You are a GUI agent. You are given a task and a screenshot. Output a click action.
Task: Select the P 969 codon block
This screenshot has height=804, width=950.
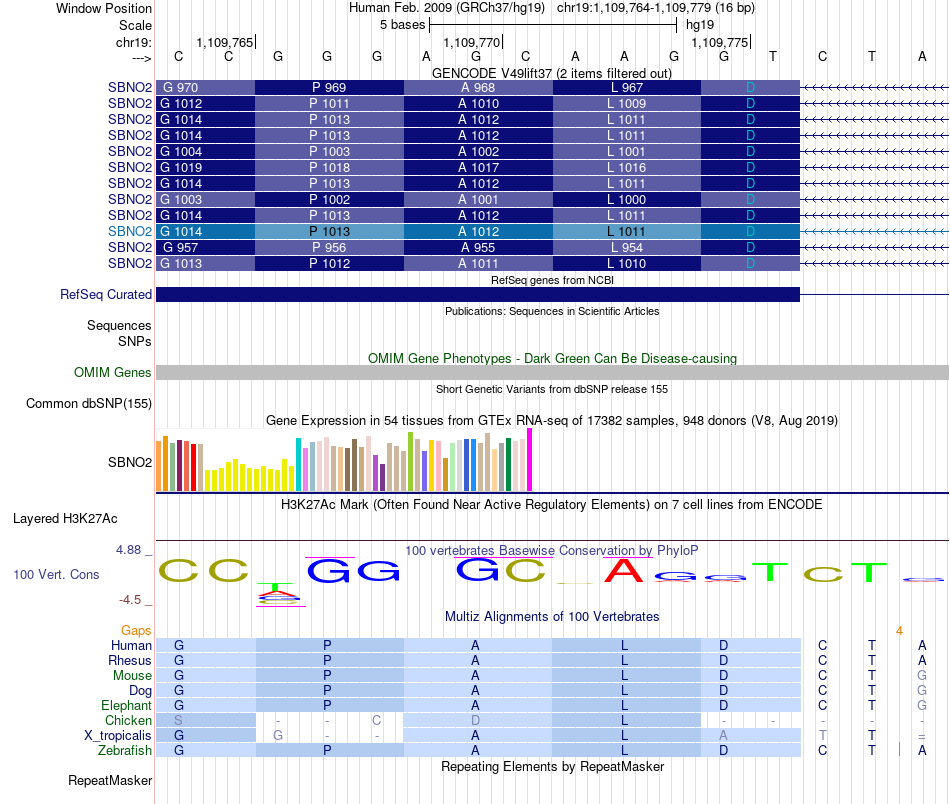pos(329,87)
